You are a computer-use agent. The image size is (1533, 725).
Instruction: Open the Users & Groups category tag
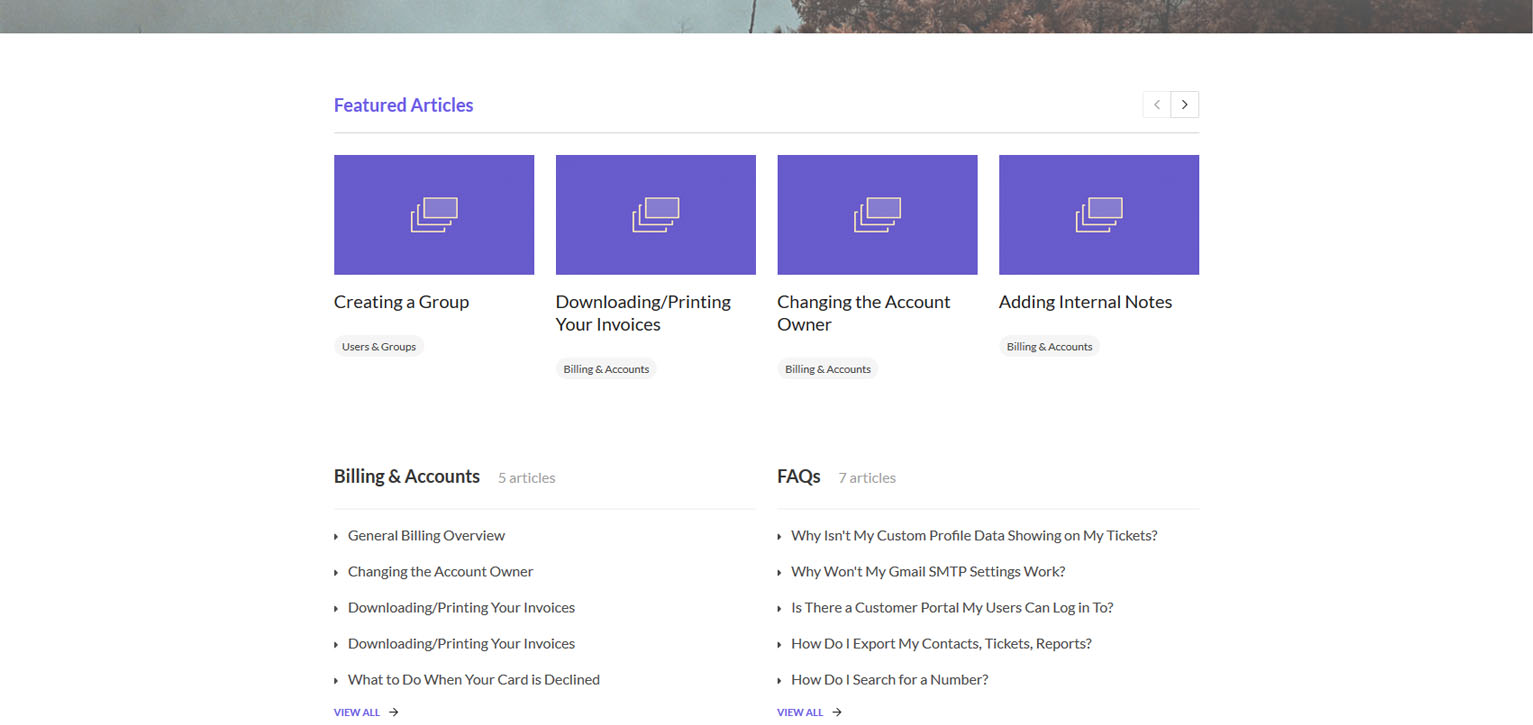[379, 346]
